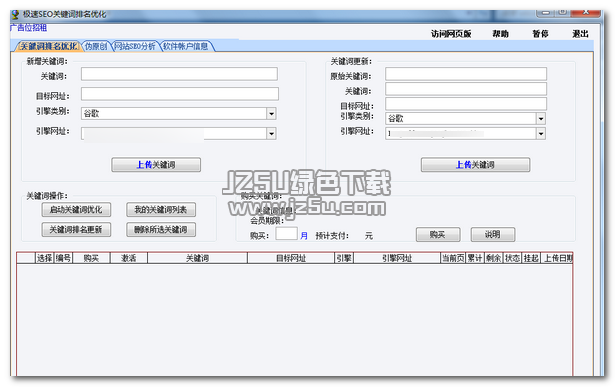This screenshot has width=615, height=387.
Task: Open the 广告位招租 link
Action: point(29,28)
